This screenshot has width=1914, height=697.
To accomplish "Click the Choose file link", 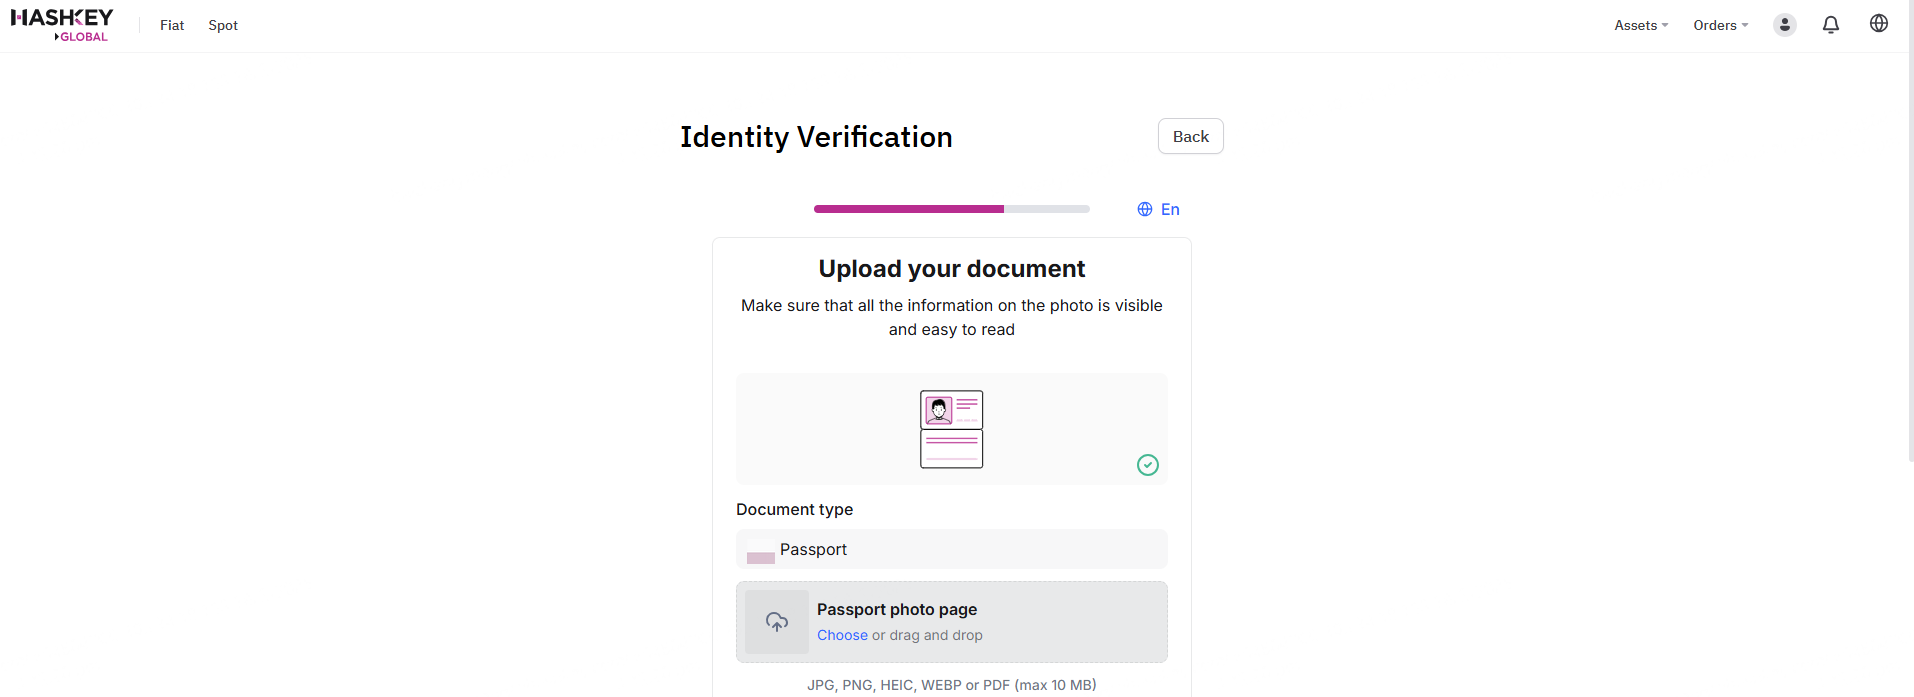I will coord(842,635).
